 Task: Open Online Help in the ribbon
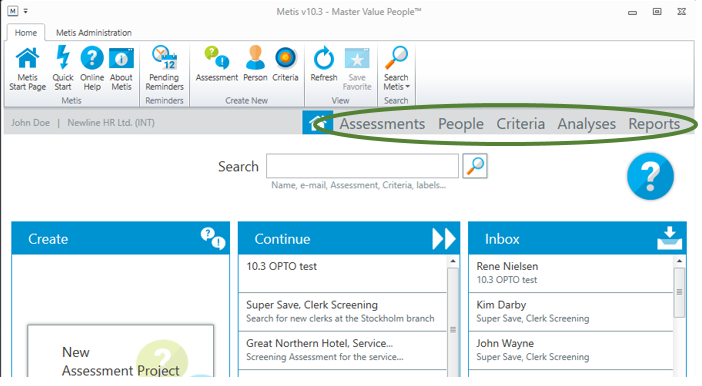[x=92, y=69]
